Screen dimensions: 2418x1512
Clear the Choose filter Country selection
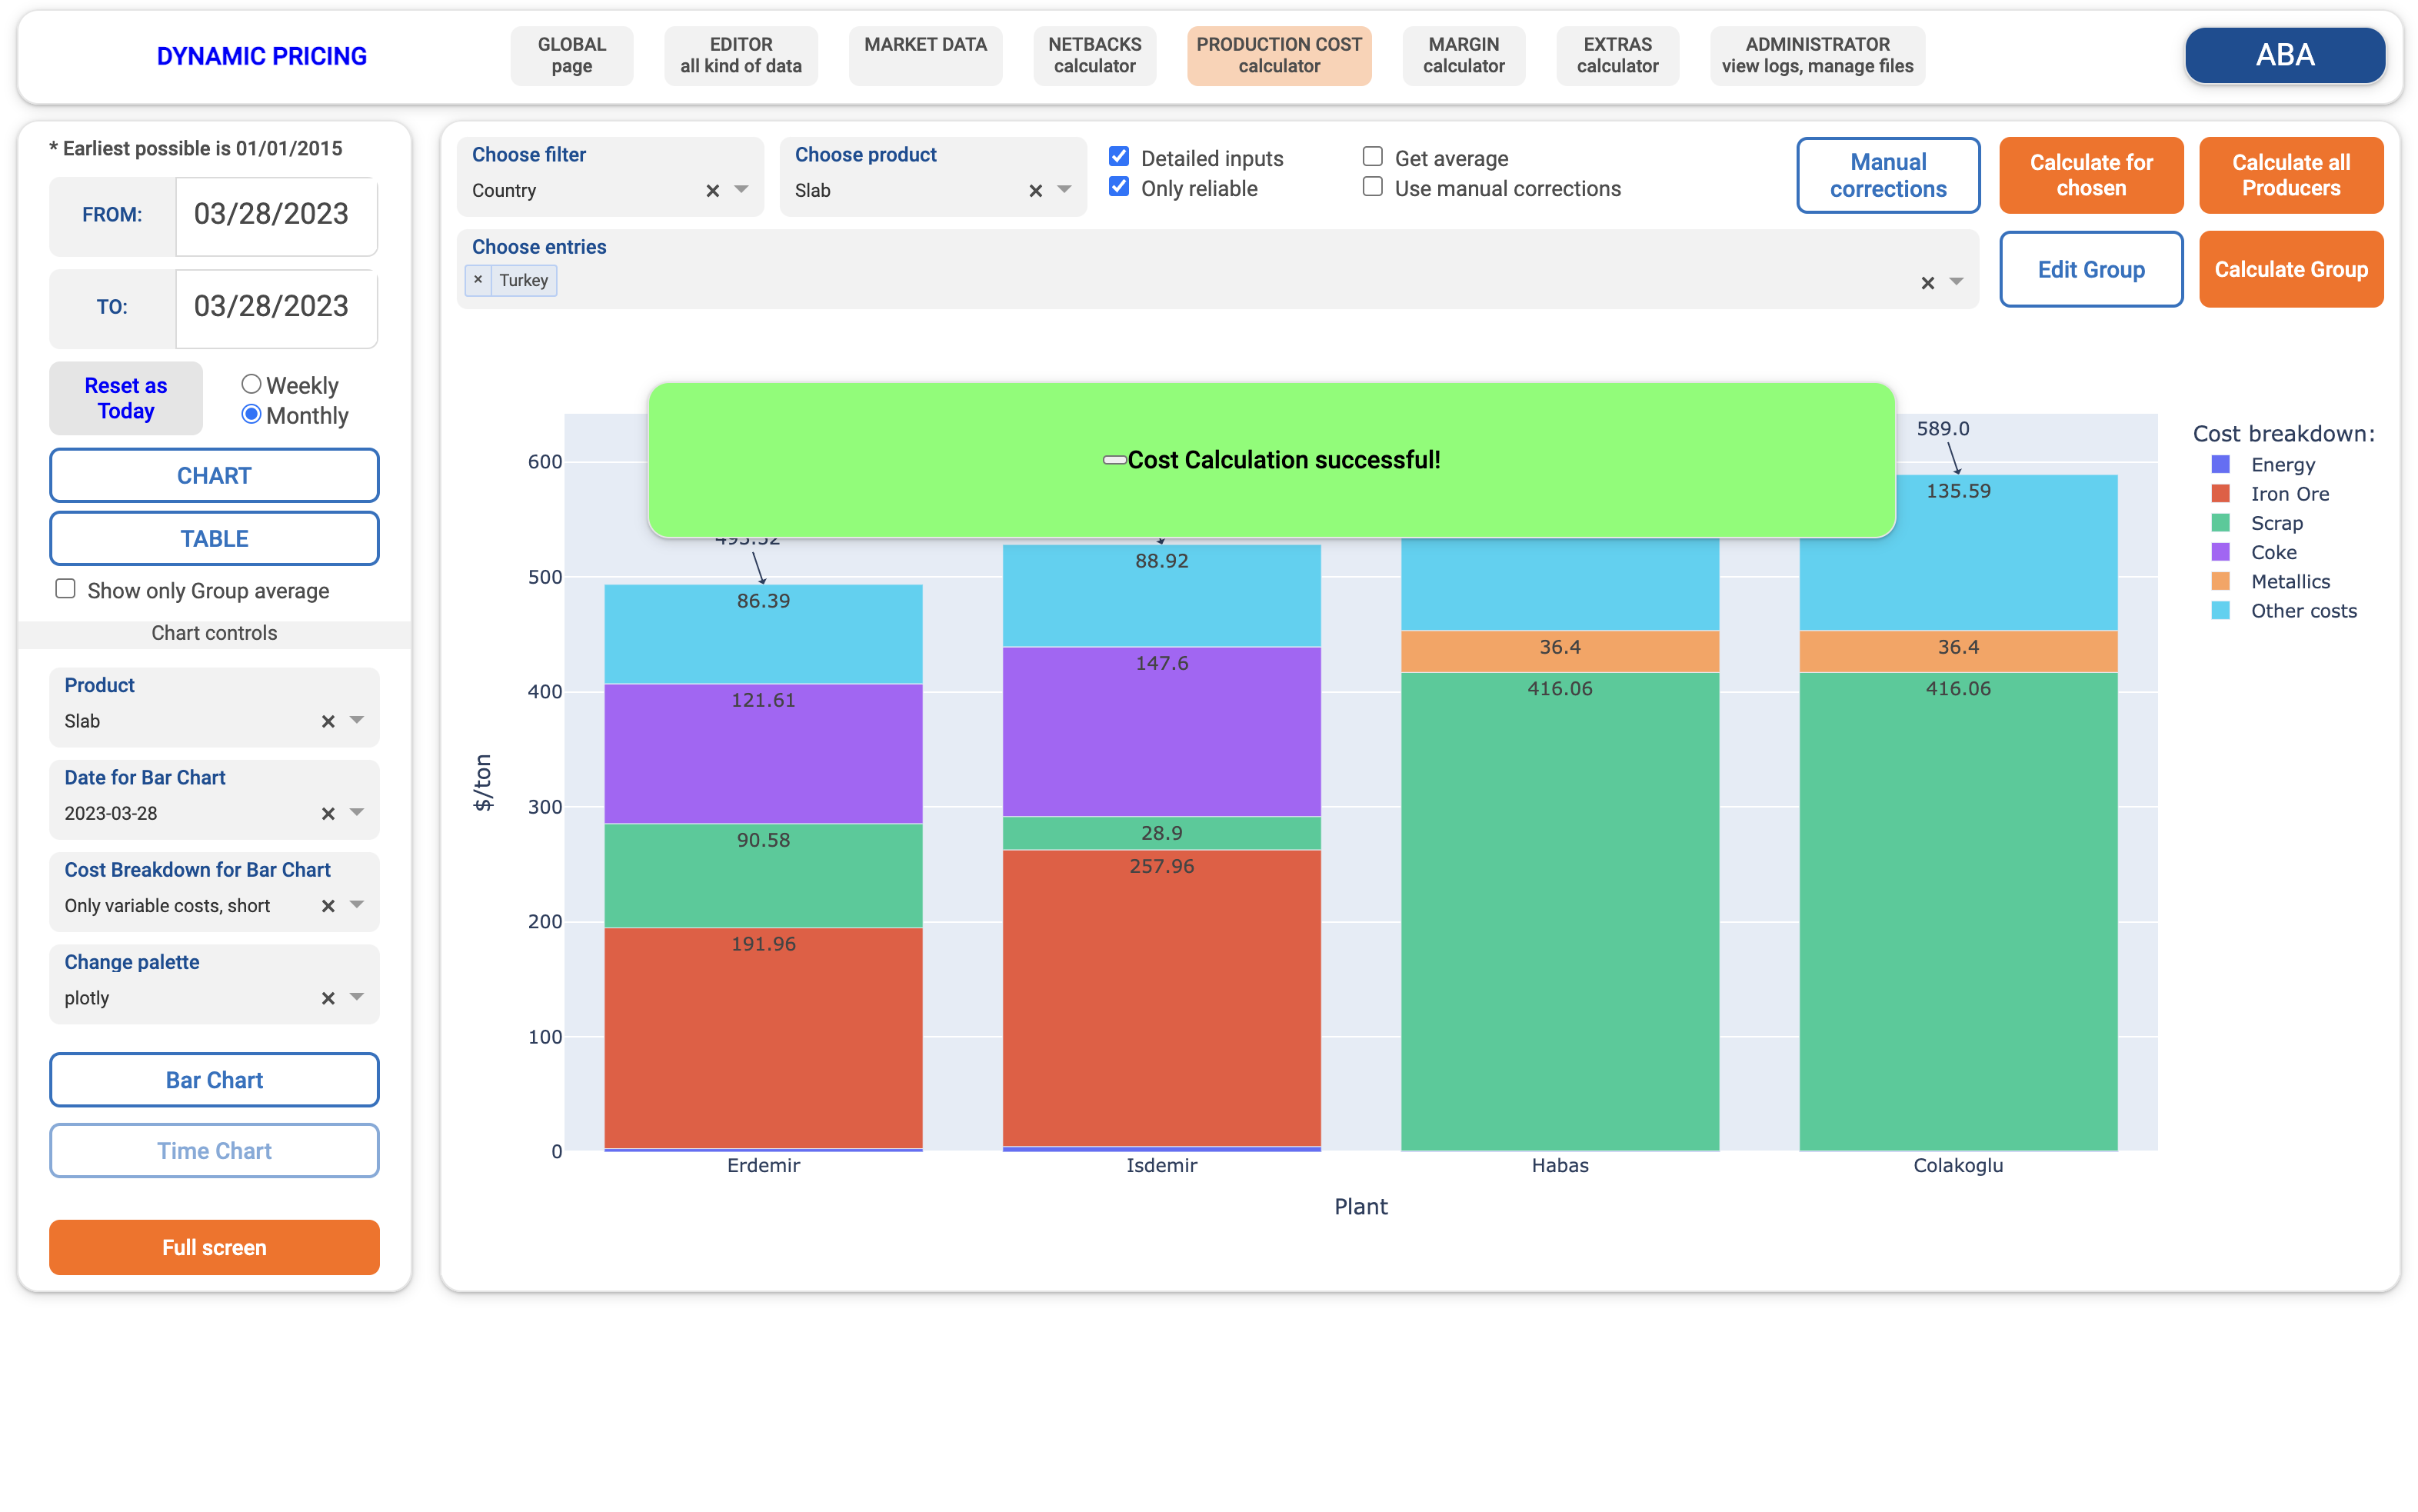712,190
